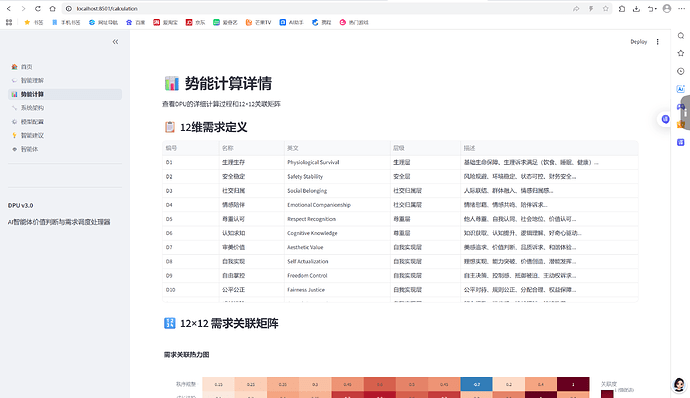Open the 模型配置 sidebar page
690x398 pixels.
point(65,122)
